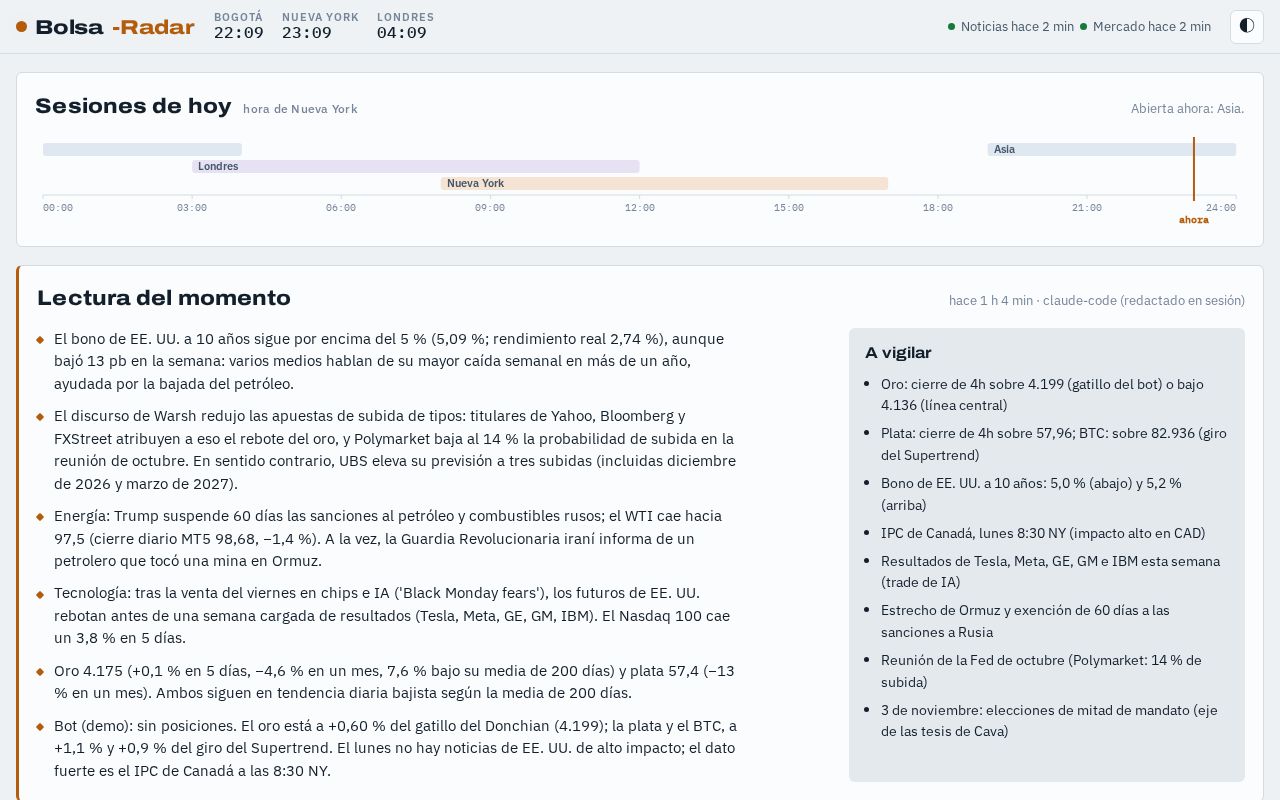Click the 'claude-code (redactado en sesión)' timestamp

point(1144,300)
